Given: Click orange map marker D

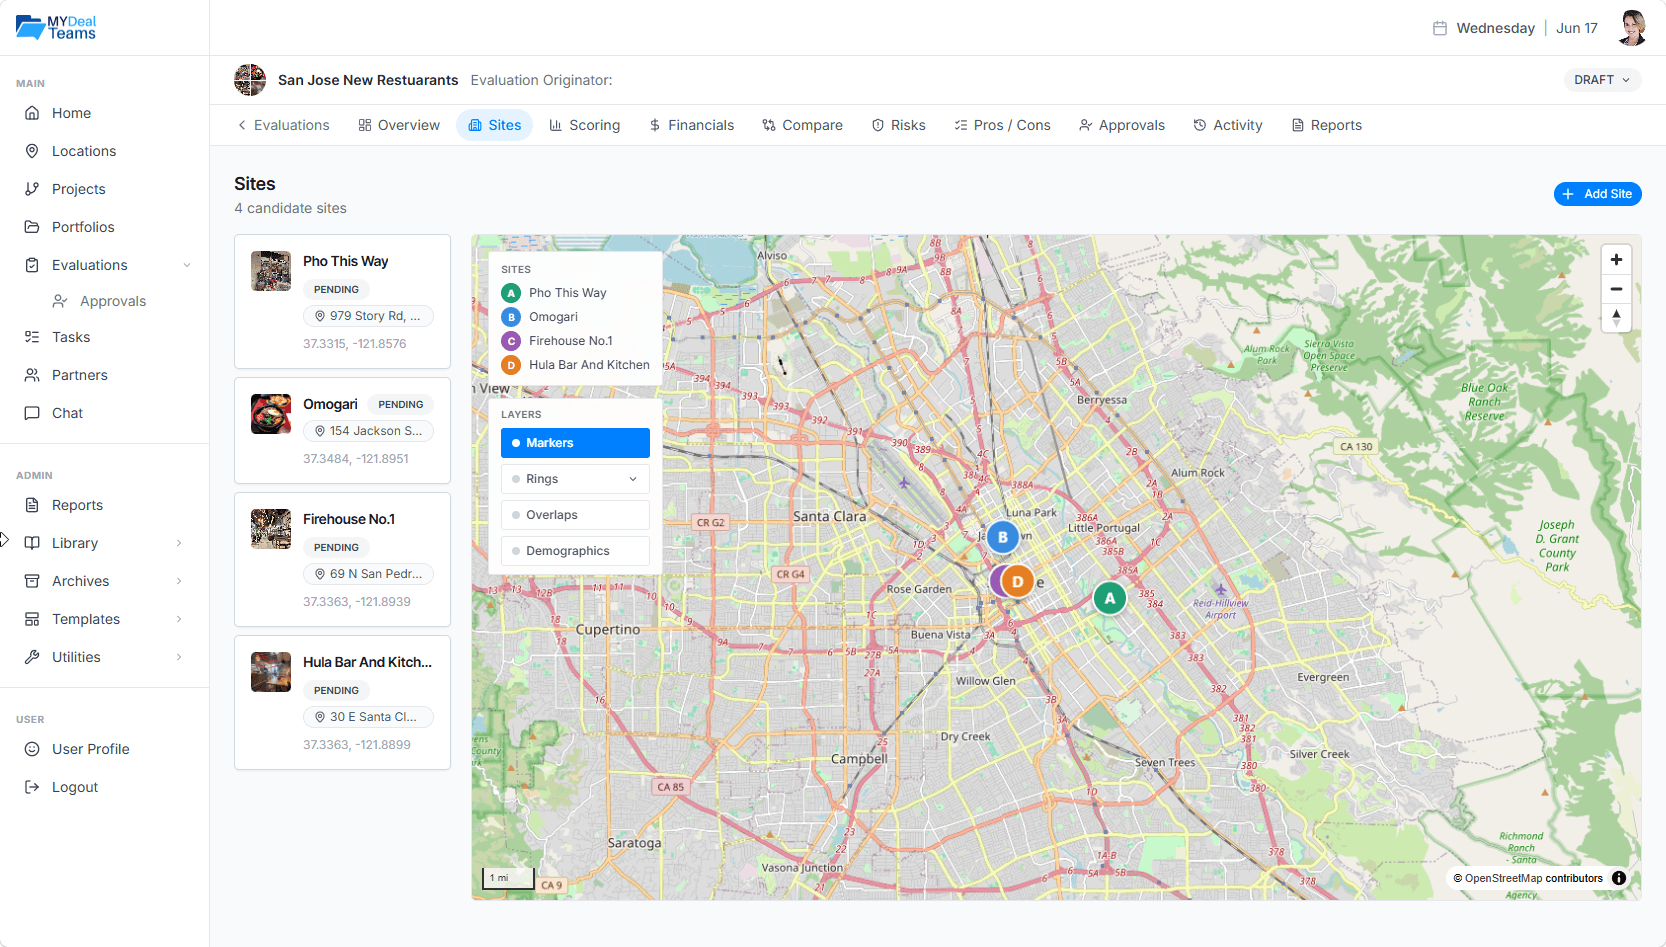Looking at the screenshot, I should pyautogui.click(x=1018, y=581).
